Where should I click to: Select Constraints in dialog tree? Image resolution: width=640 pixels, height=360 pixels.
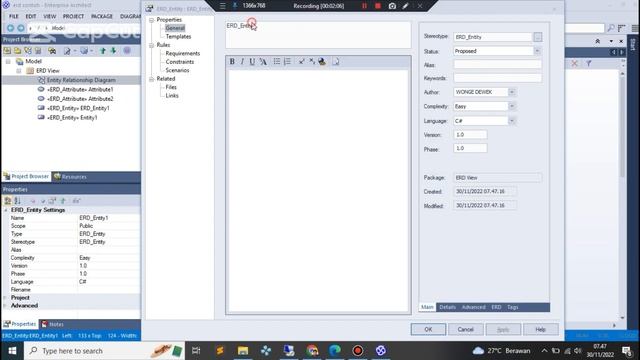[x=180, y=62]
